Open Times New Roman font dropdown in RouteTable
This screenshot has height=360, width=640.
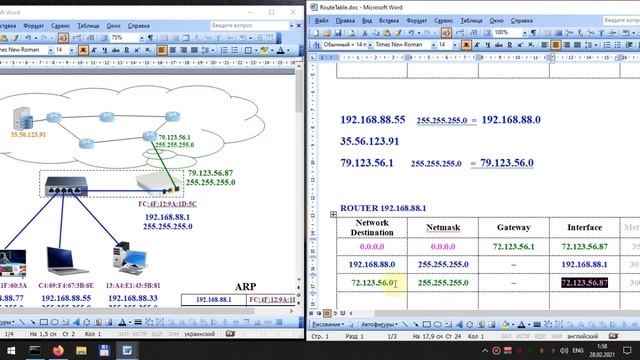click(x=433, y=45)
